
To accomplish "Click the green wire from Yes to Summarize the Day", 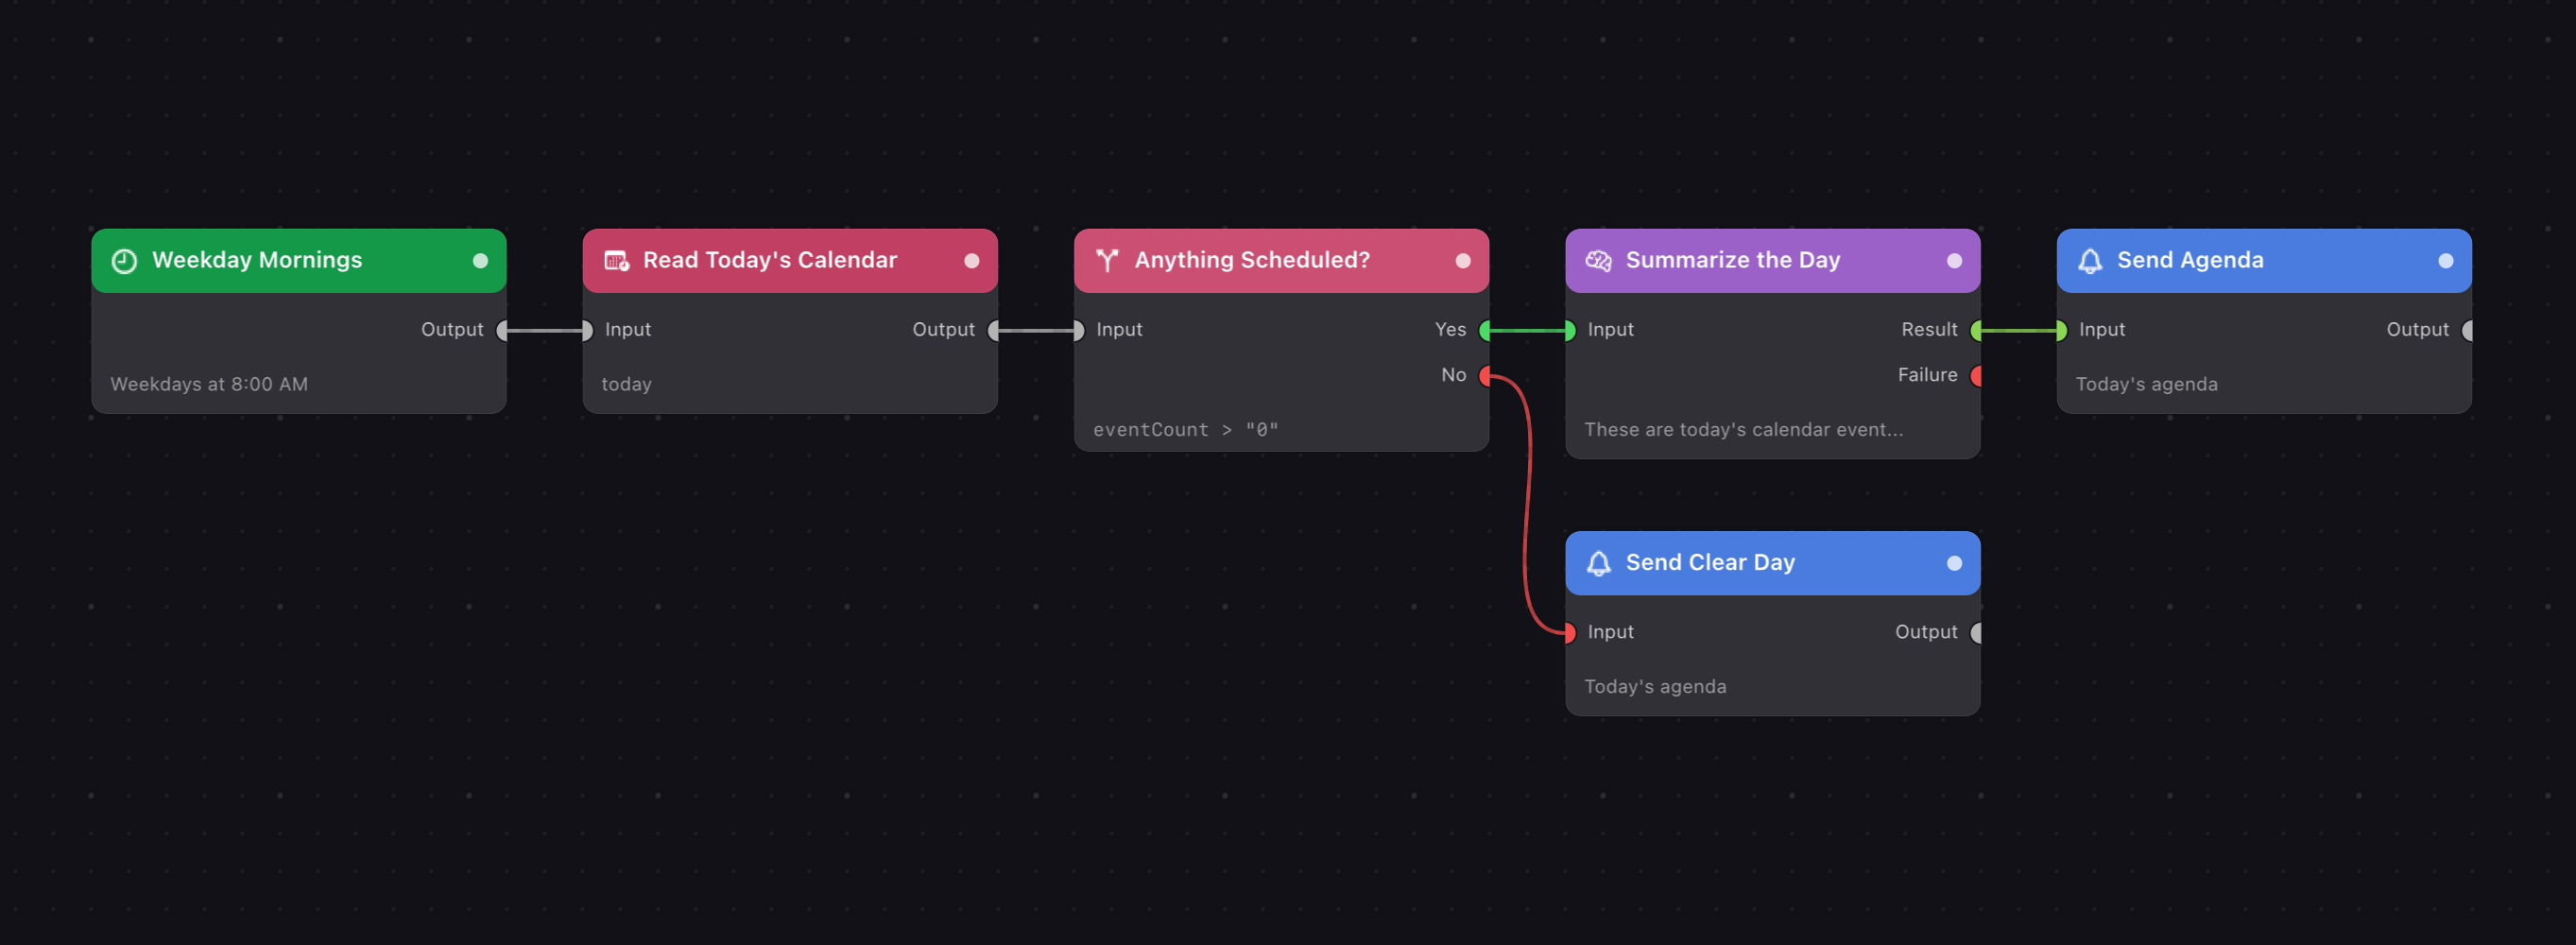I will point(1528,330).
